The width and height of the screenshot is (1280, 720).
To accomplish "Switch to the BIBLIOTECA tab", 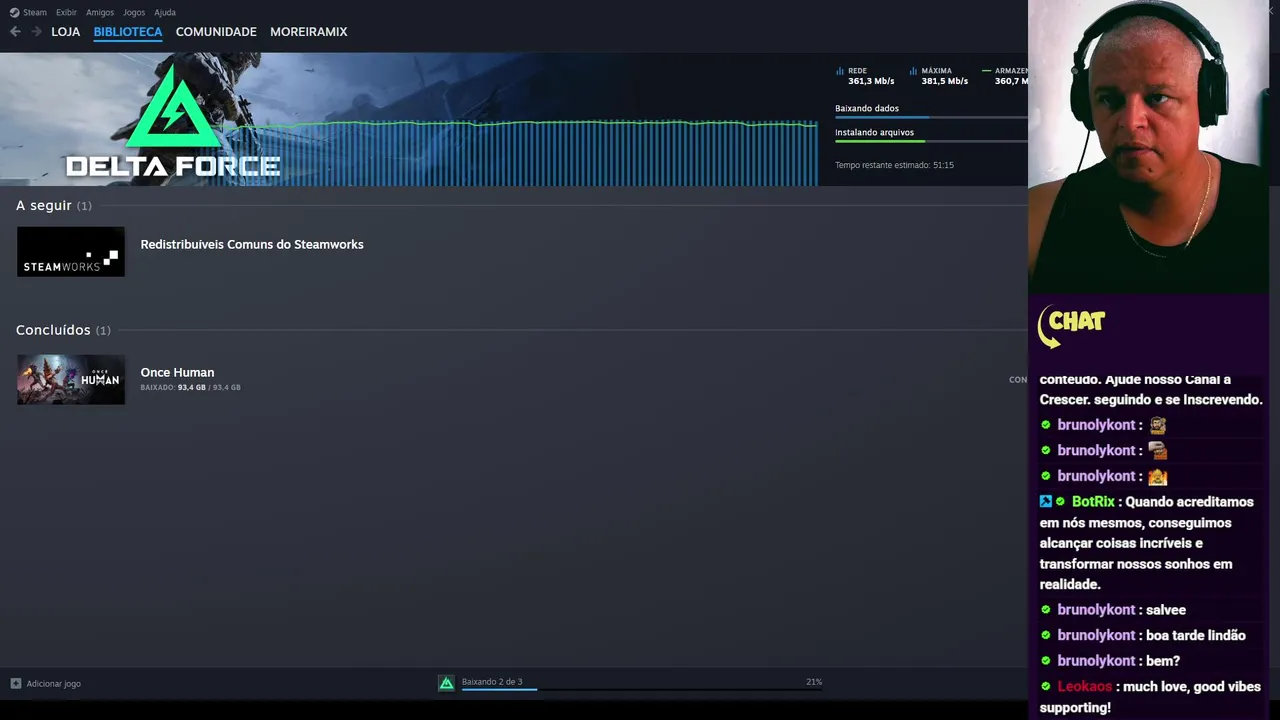I will pyautogui.click(x=128, y=32).
